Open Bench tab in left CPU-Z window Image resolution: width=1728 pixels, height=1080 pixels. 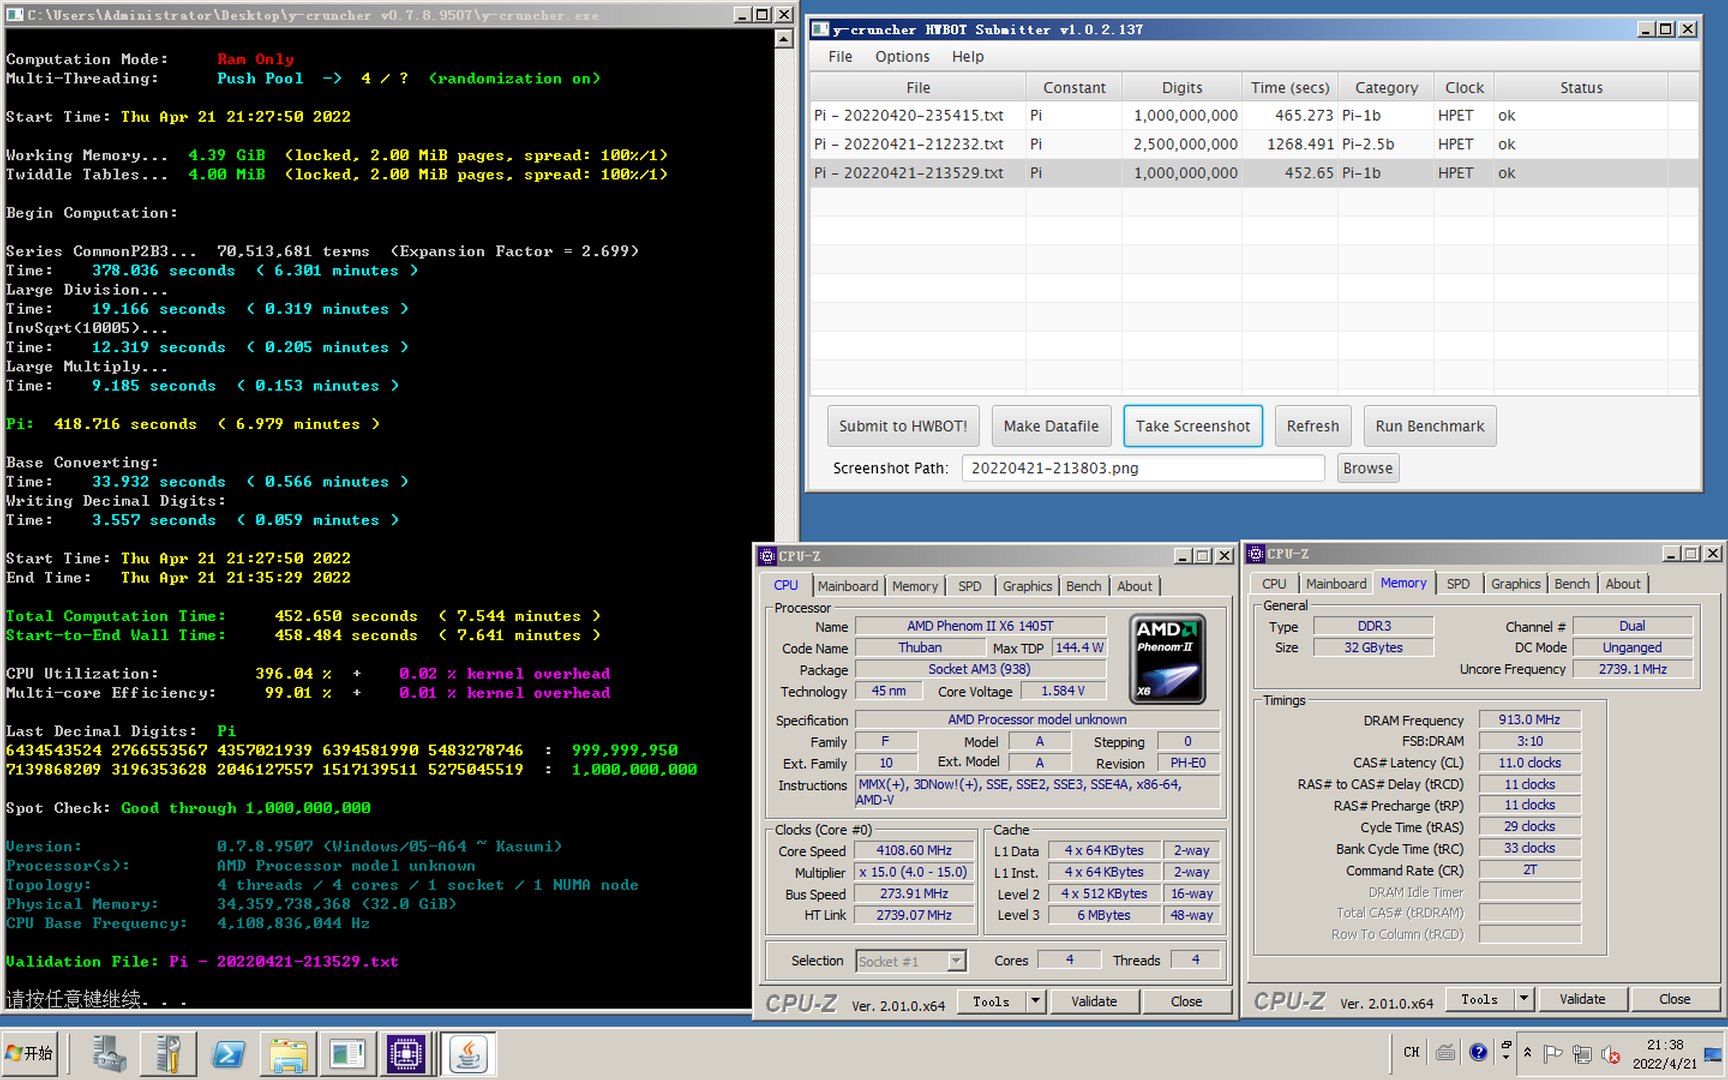tap(1083, 586)
